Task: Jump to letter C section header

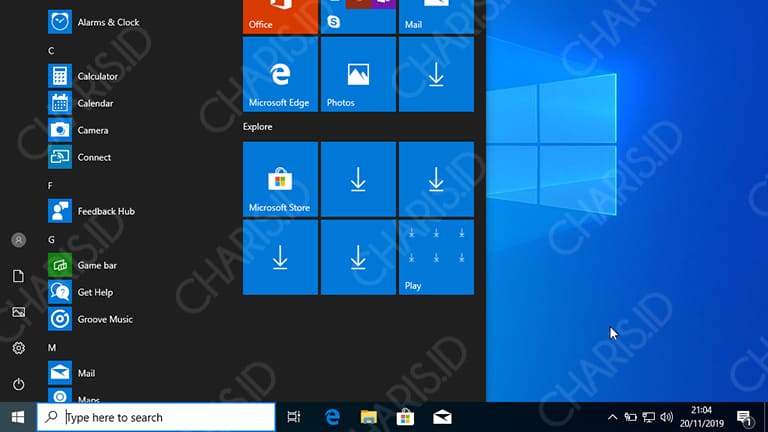Action: pos(51,51)
